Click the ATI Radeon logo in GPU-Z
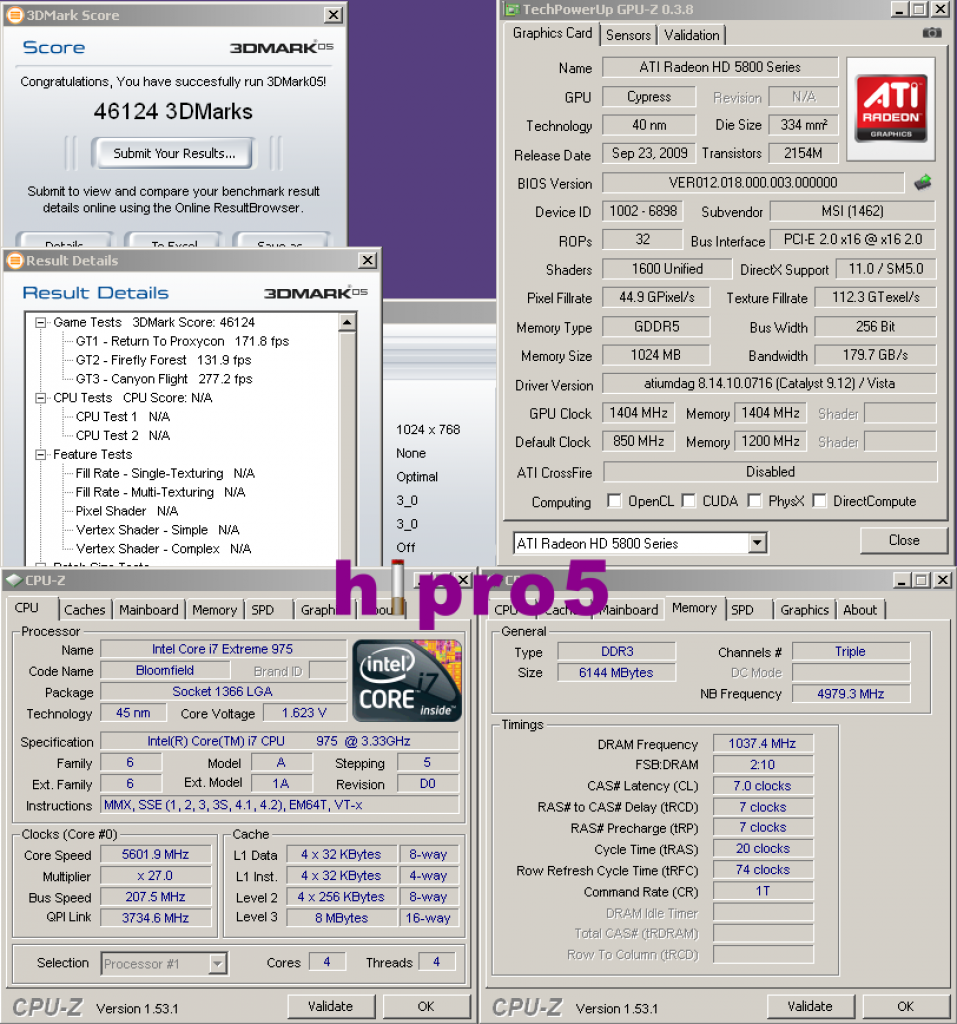The image size is (957, 1024). pos(891,109)
